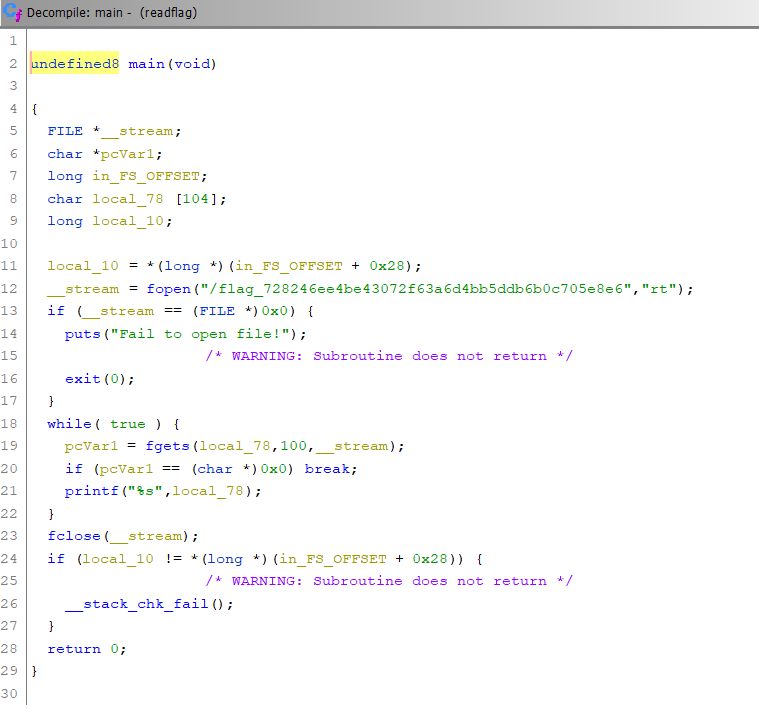Screen dimensions: 759x718
Task: Select the break keyword
Action: (325, 469)
